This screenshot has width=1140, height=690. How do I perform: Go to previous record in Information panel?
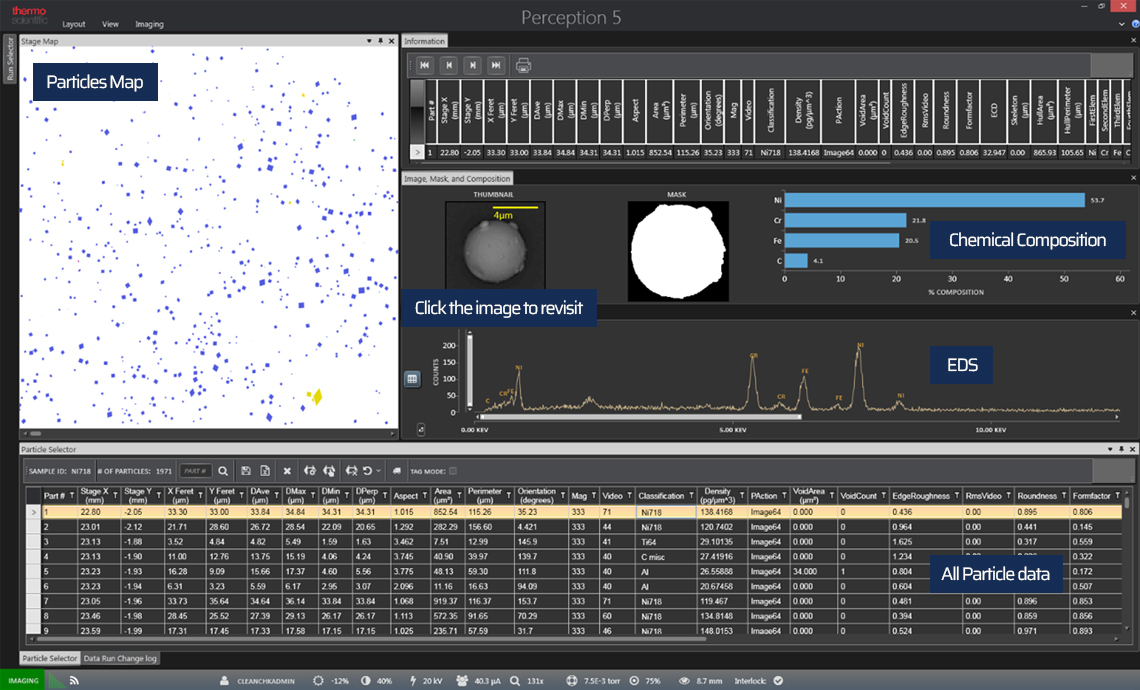click(x=449, y=65)
